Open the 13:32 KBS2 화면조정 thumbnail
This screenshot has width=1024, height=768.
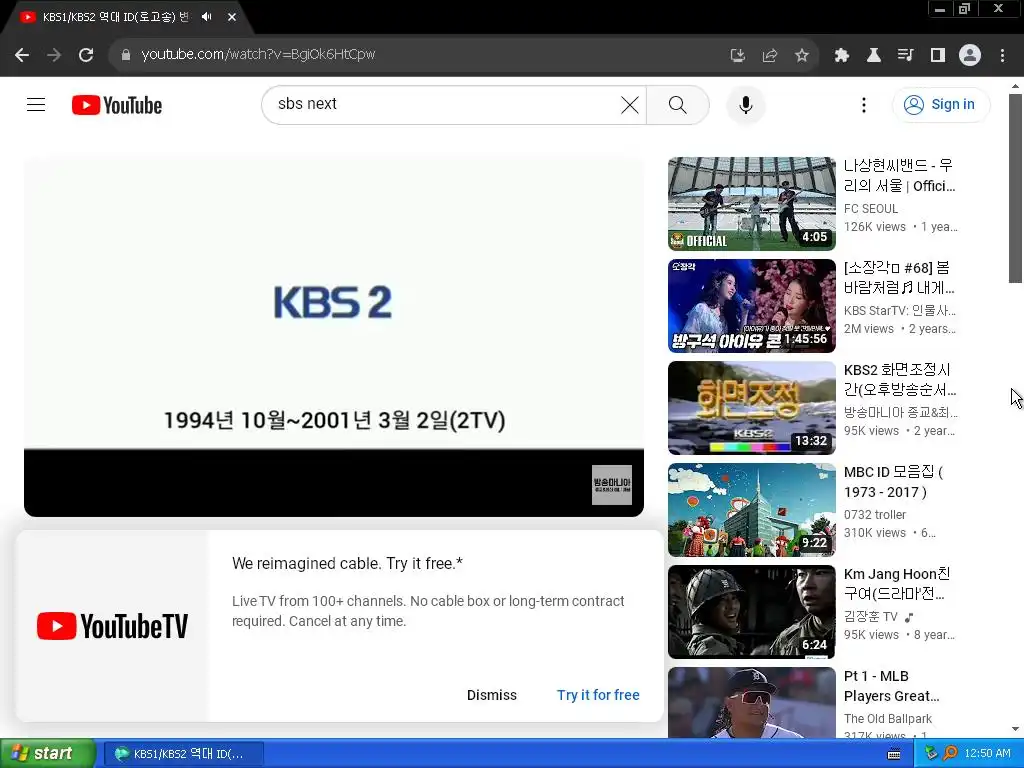[752, 408]
